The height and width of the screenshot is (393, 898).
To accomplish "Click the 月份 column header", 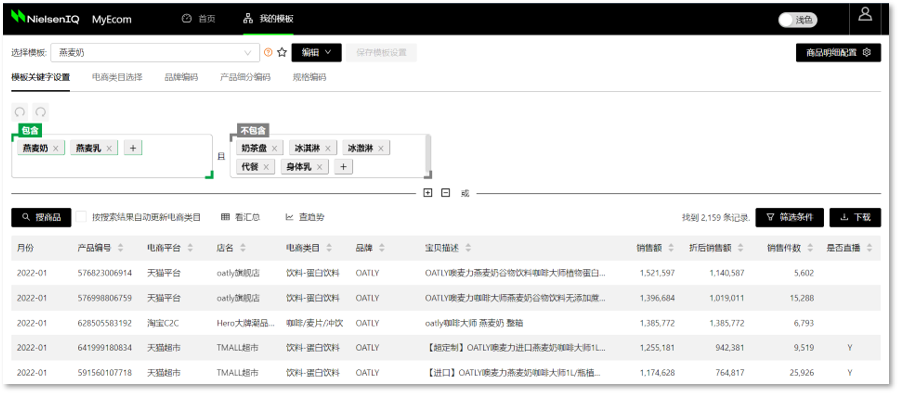I will (x=25, y=248).
